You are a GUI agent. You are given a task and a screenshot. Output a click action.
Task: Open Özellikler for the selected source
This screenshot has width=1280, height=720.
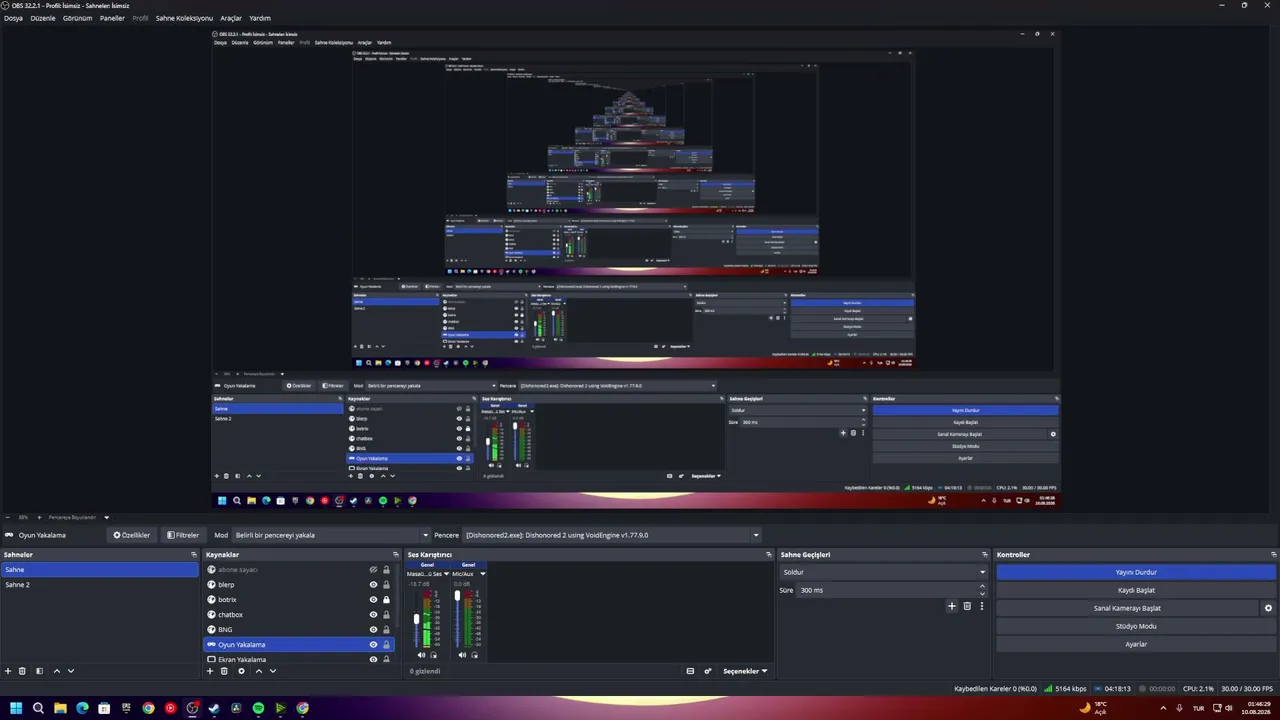[x=132, y=535]
